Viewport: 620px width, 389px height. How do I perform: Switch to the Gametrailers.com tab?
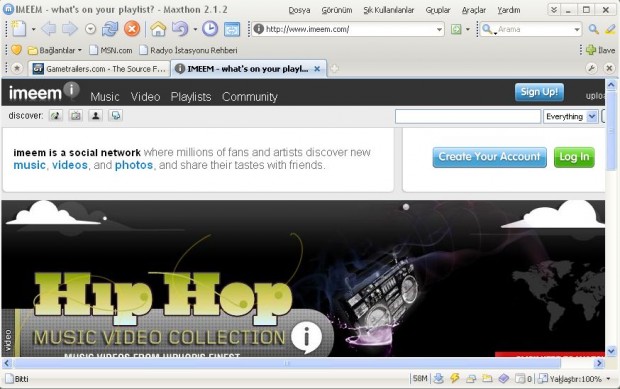[x=99, y=69]
